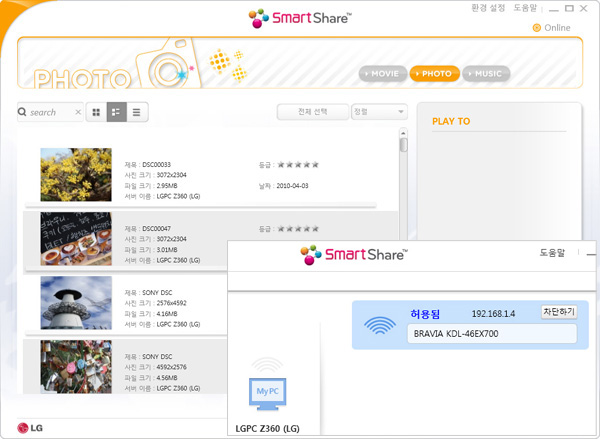Select the yellow flowers DSC00033 thumbnail
Screen dimensions: 600x439
click(76, 175)
